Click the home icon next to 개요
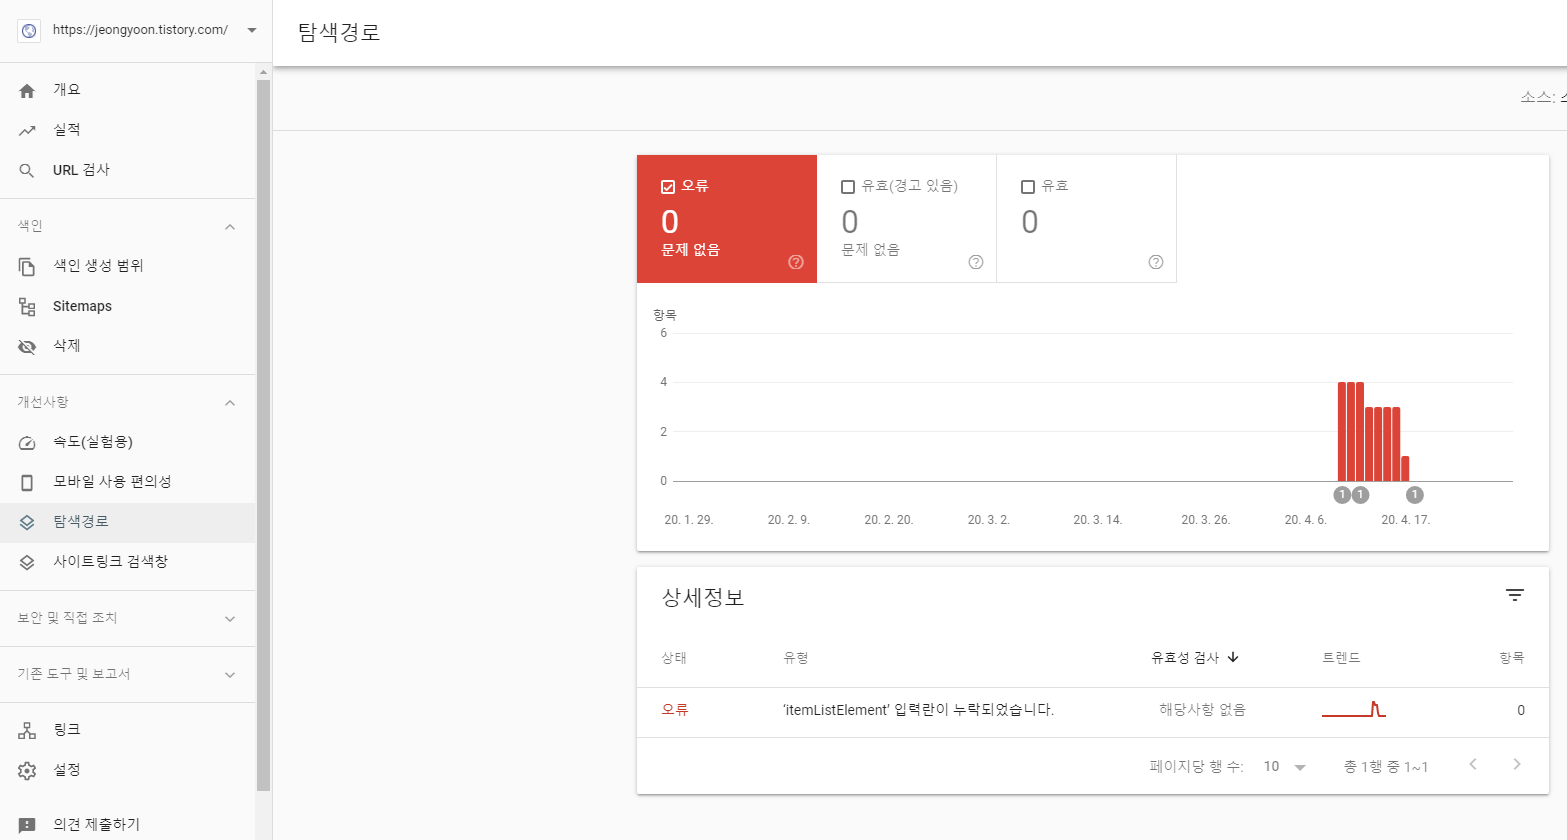The height and width of the screenshot is (840, 1567). 27,90
